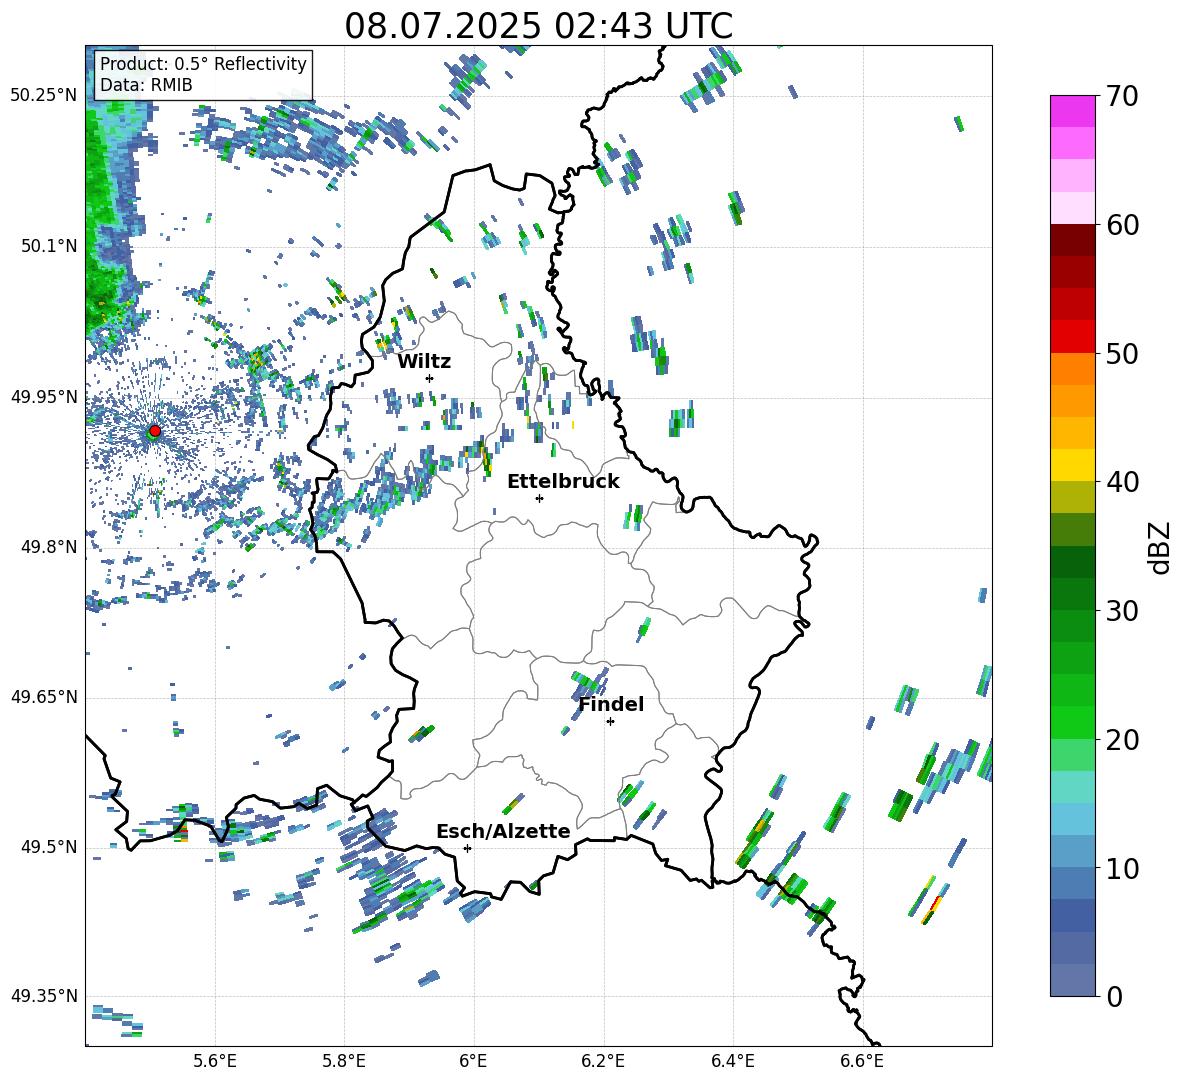The width and height of the screenshot is (1184, 1081).
Task: Click the colorbar value 20
Action: [1122, 740]
